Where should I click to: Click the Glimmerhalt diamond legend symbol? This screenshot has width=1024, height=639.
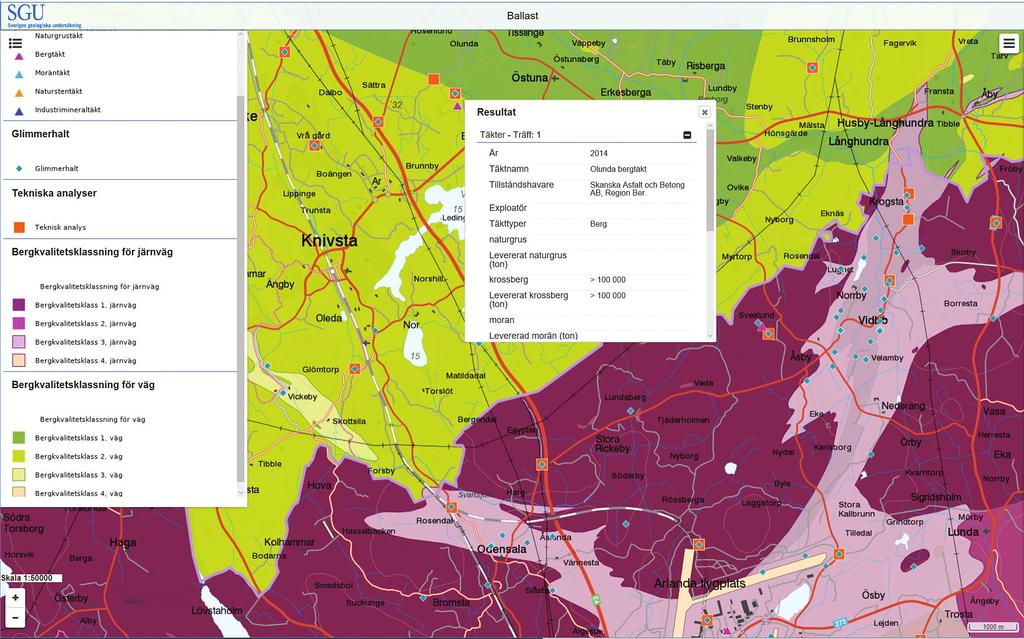coord(19,169)
